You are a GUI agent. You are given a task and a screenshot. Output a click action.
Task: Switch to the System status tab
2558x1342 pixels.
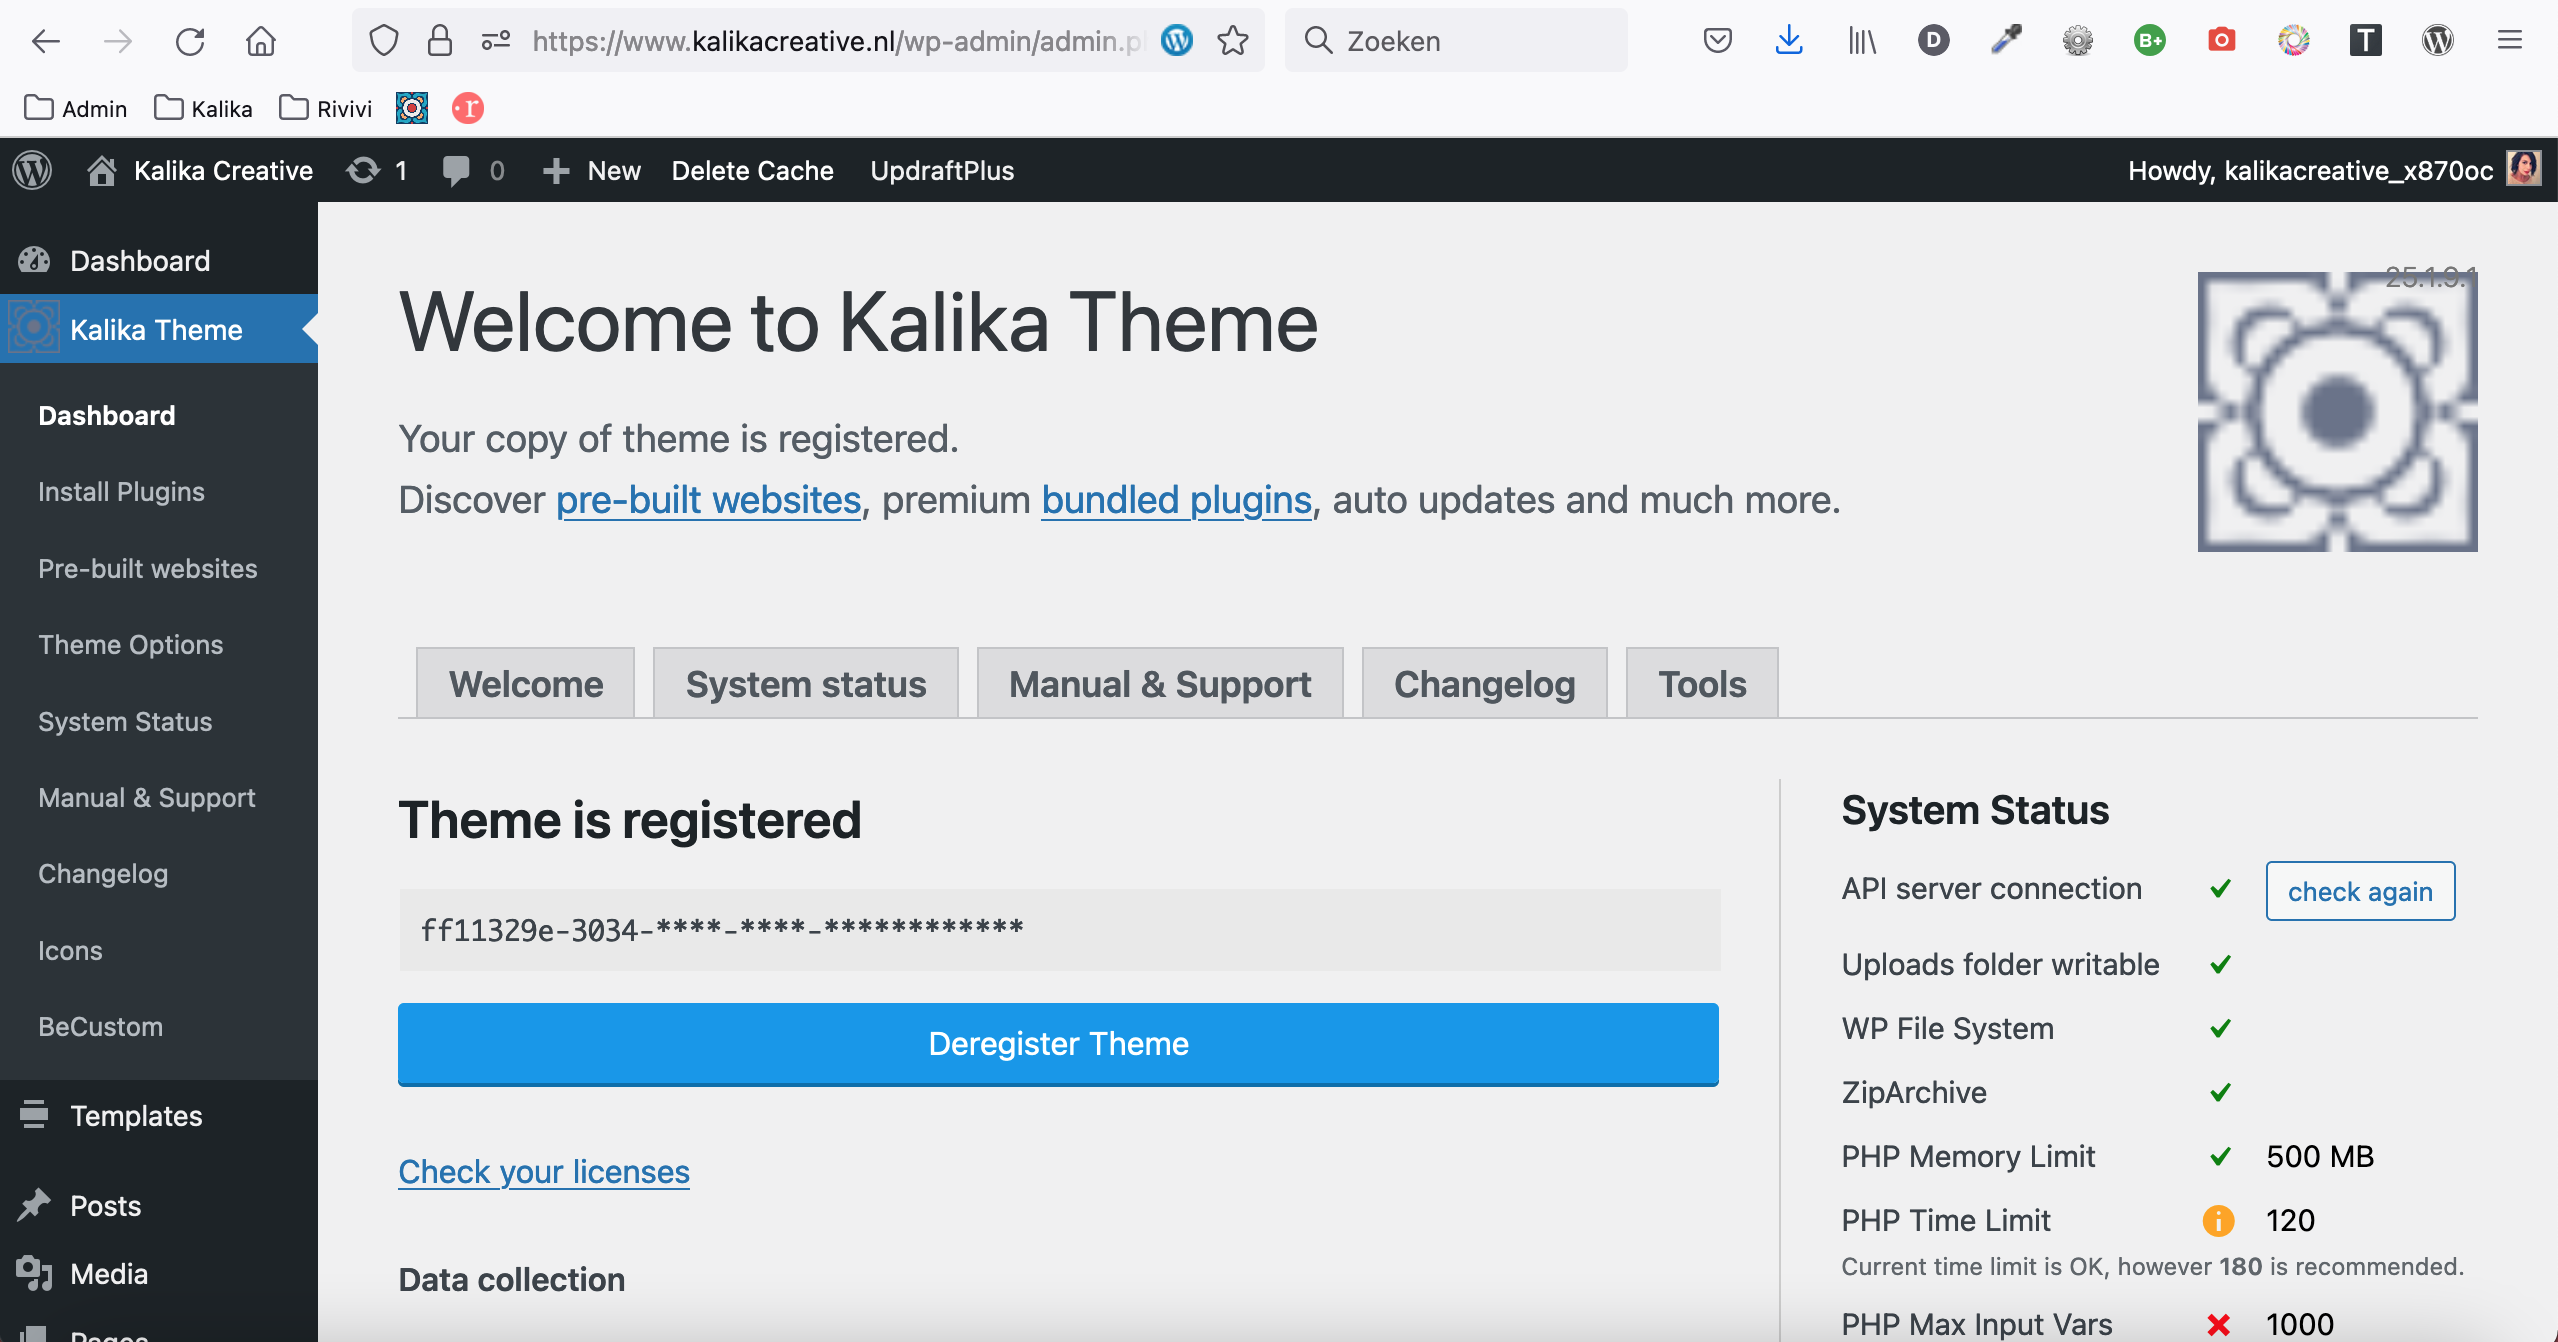coord(806,684)
